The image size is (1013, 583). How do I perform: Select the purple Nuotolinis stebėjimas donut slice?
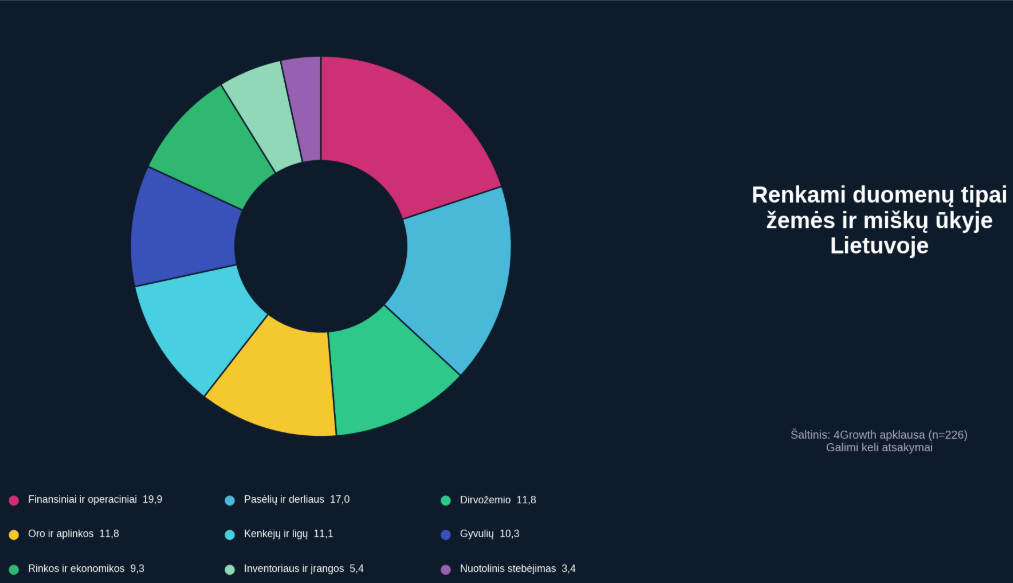[303, 108]
